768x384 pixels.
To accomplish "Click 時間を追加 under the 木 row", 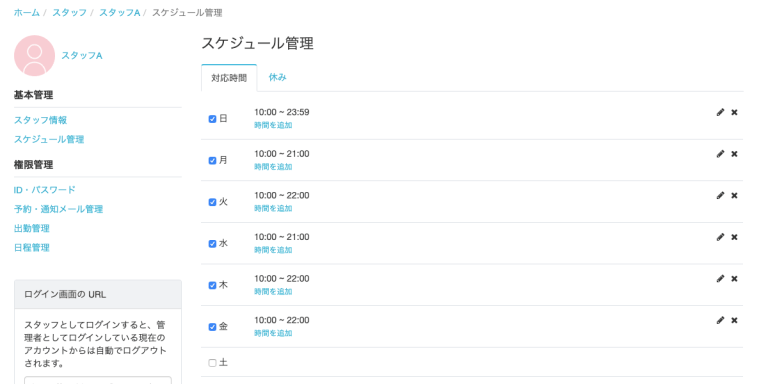I will pos(273,292).
